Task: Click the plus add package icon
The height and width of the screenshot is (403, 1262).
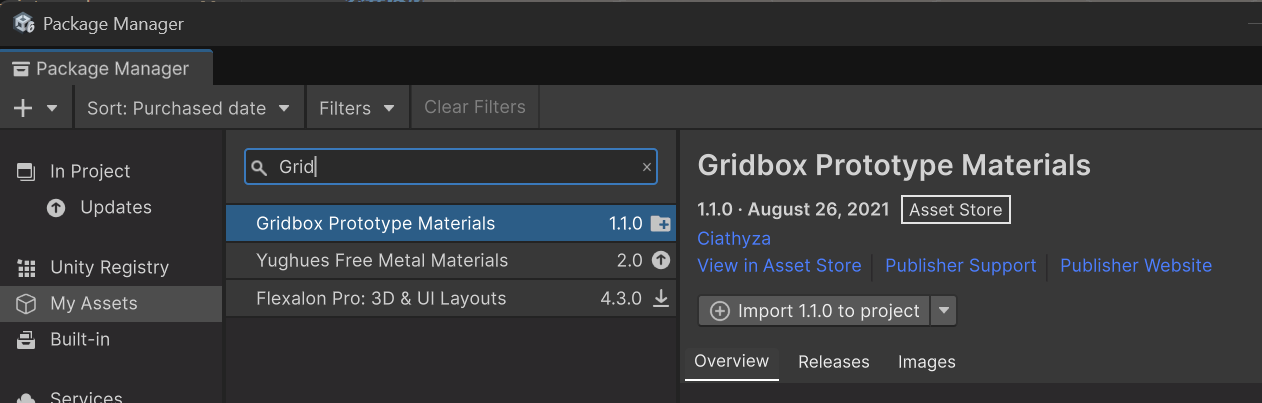Action: coord(23,108)
